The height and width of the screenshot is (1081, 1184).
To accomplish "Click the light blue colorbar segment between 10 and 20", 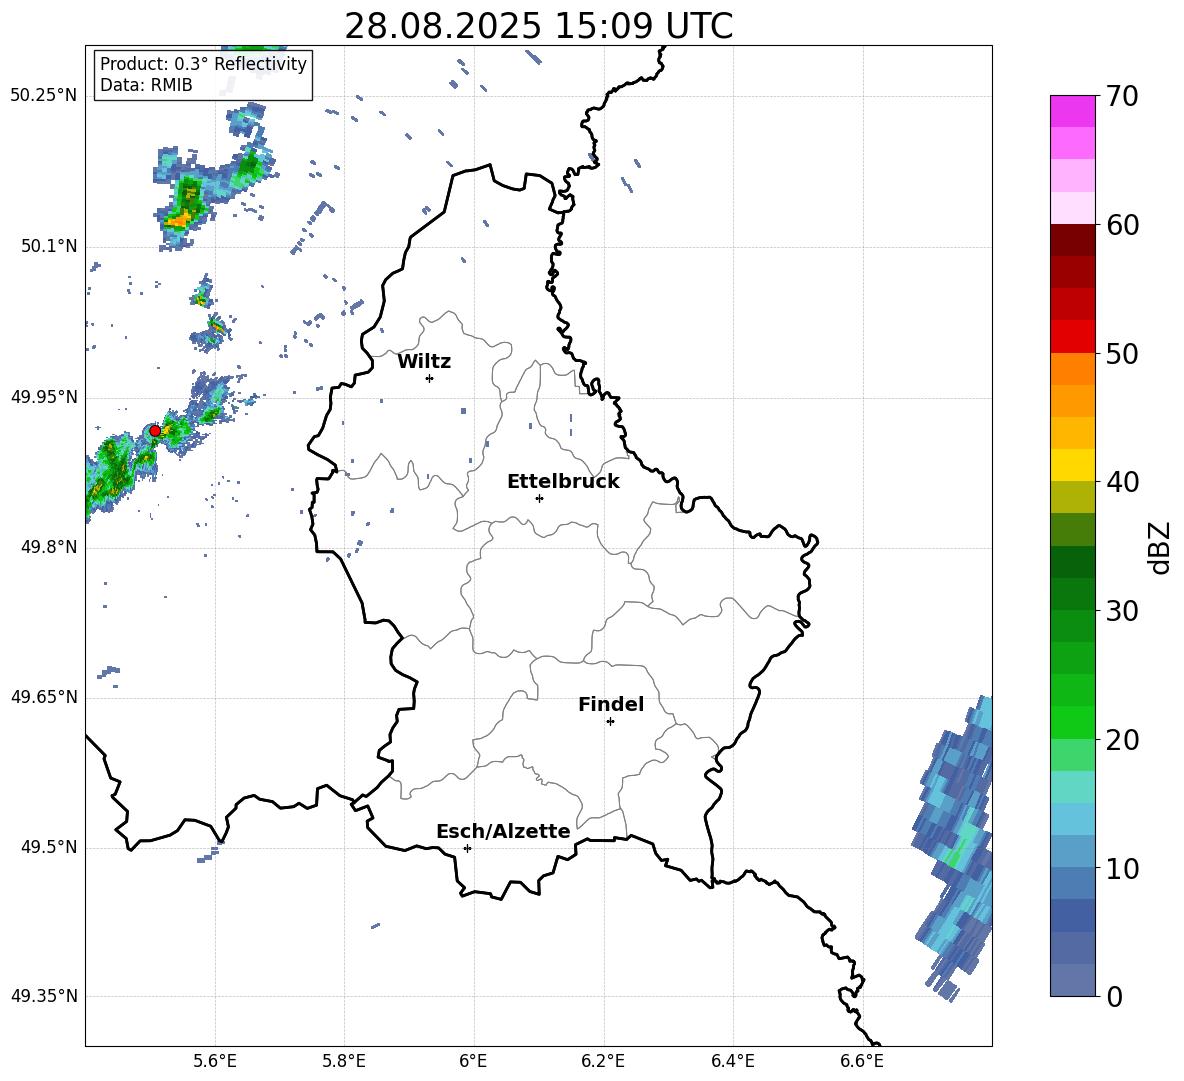I will tap(1072, 819).
